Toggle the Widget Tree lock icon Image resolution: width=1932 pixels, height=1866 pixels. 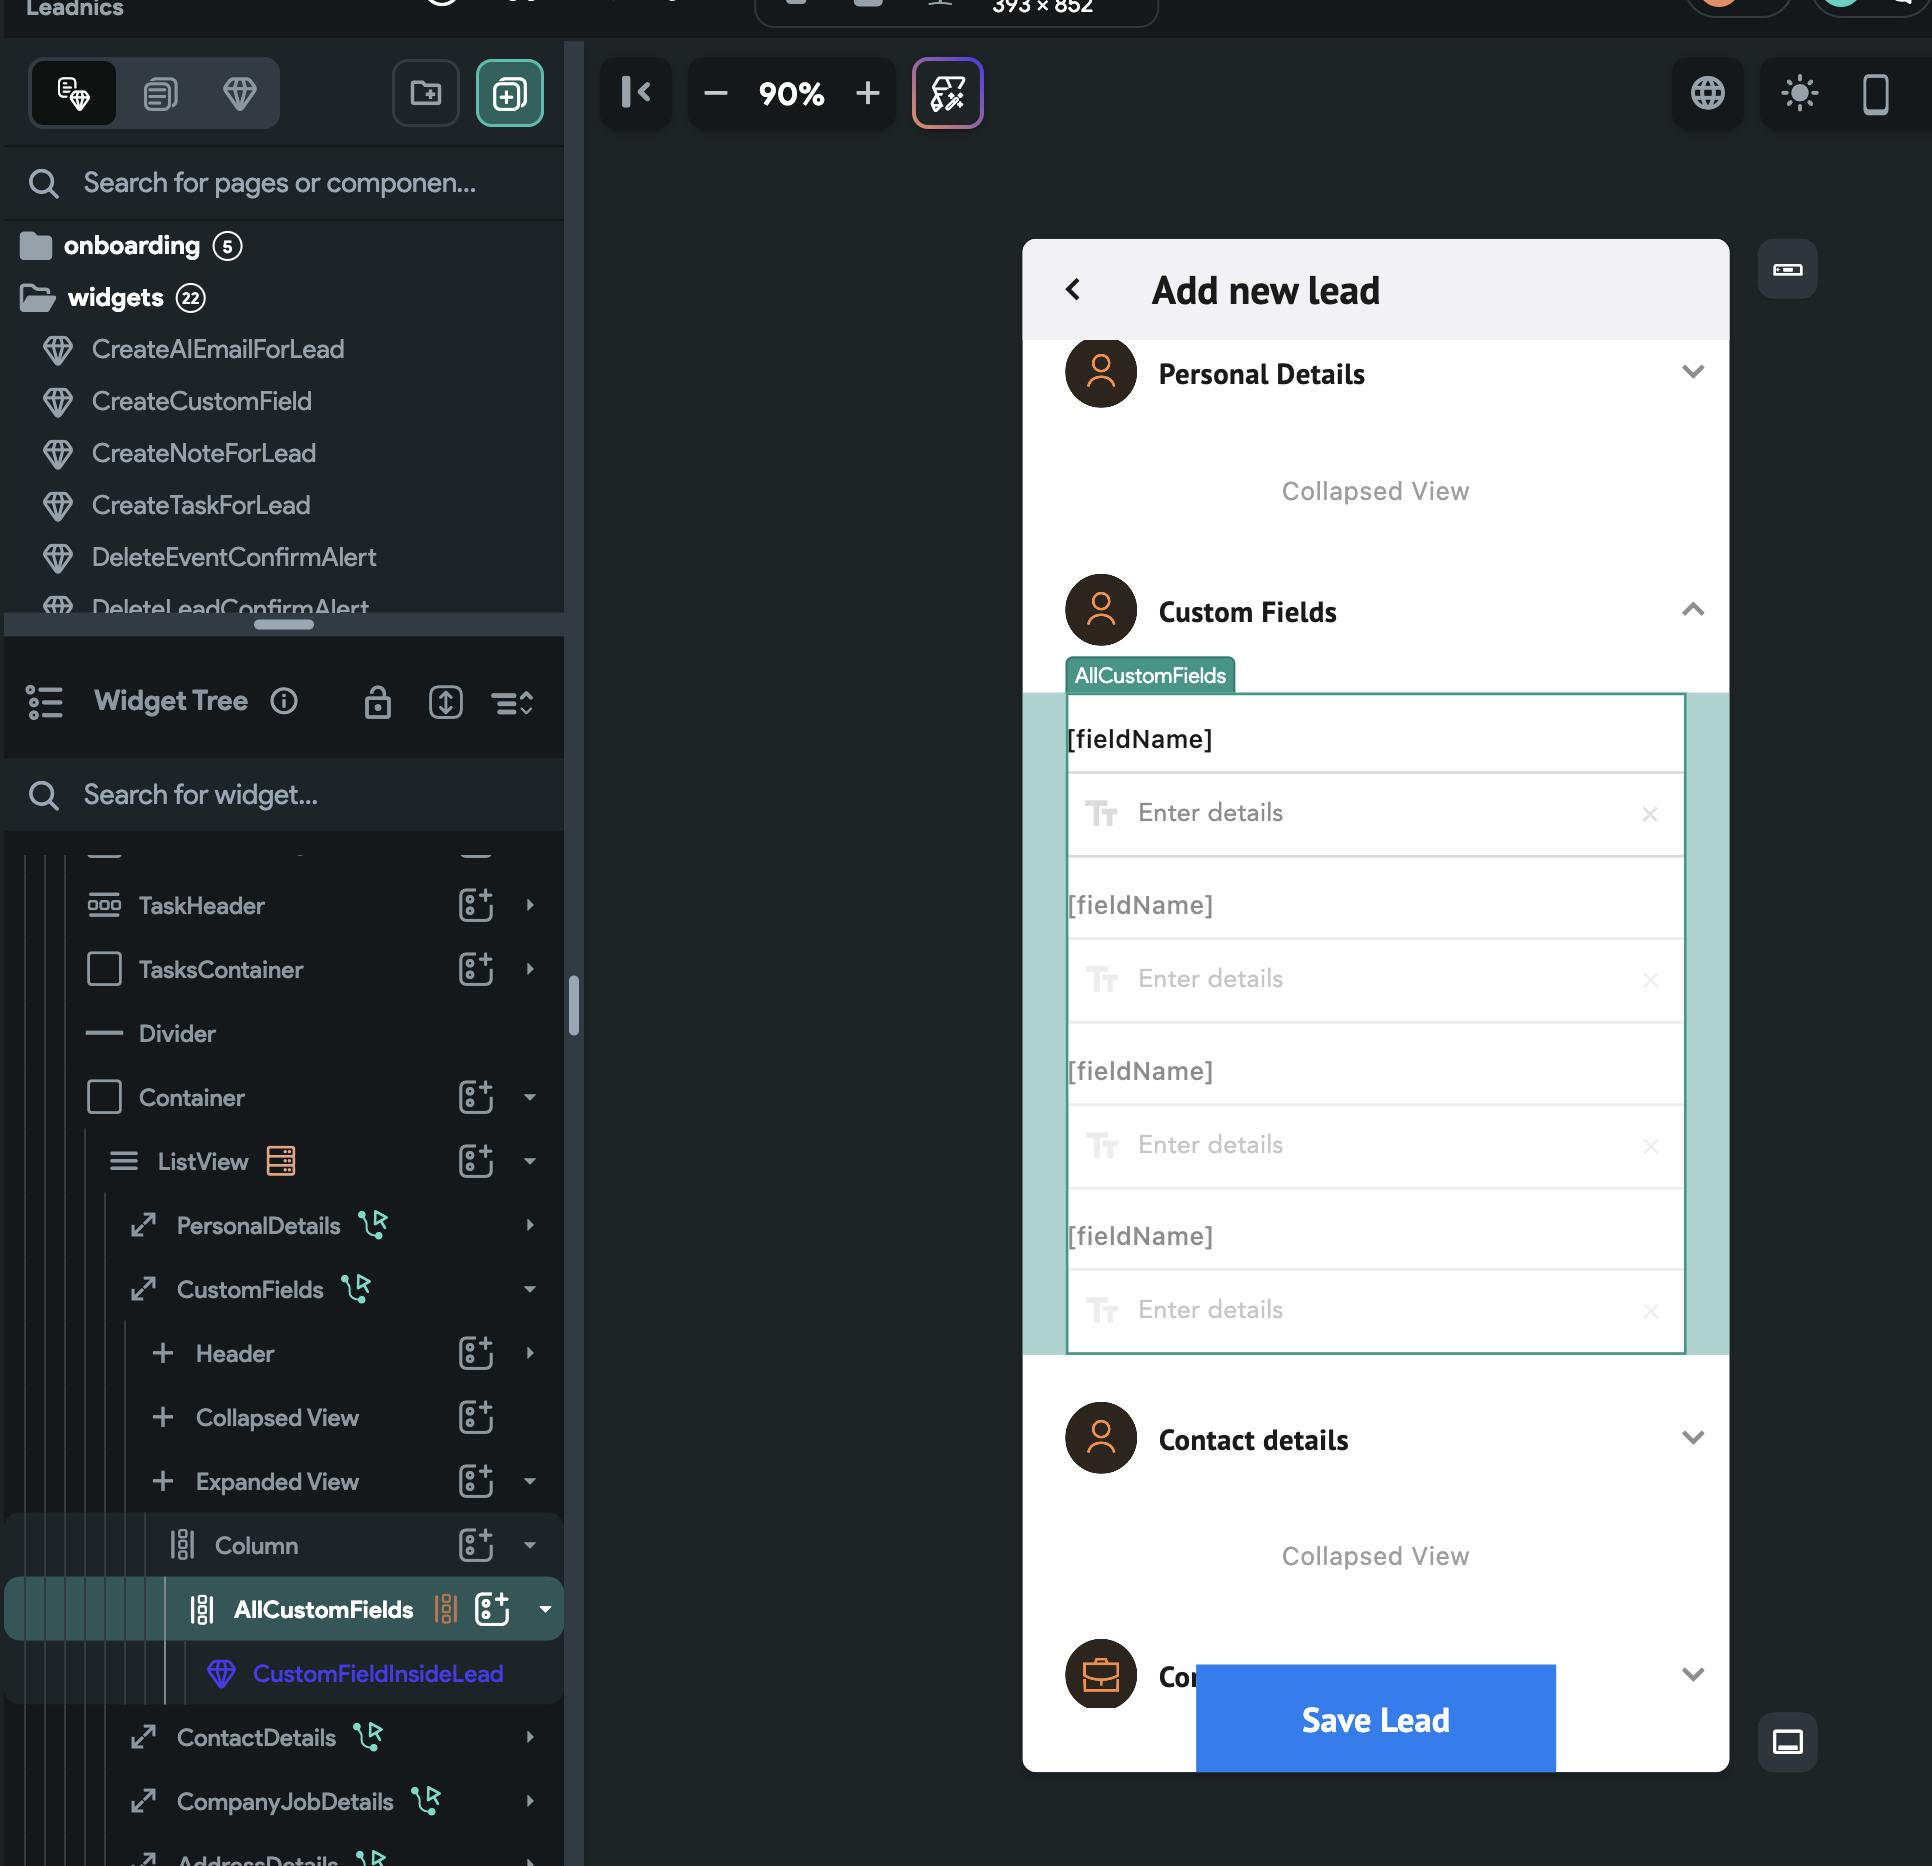(377, 702)
